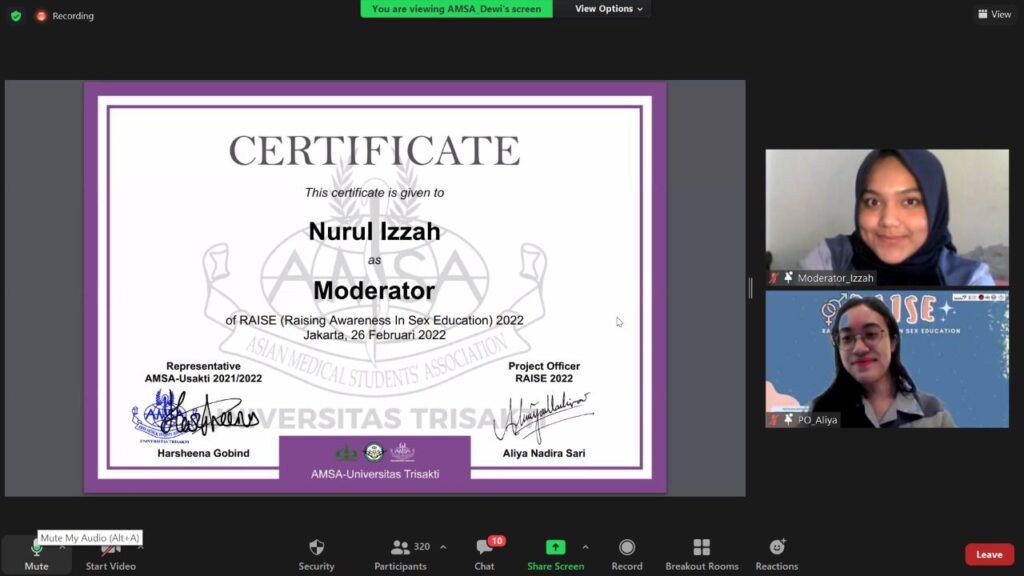Open the Chat panel
Viewport: 1024px width, 576px height.
(485, 555)
